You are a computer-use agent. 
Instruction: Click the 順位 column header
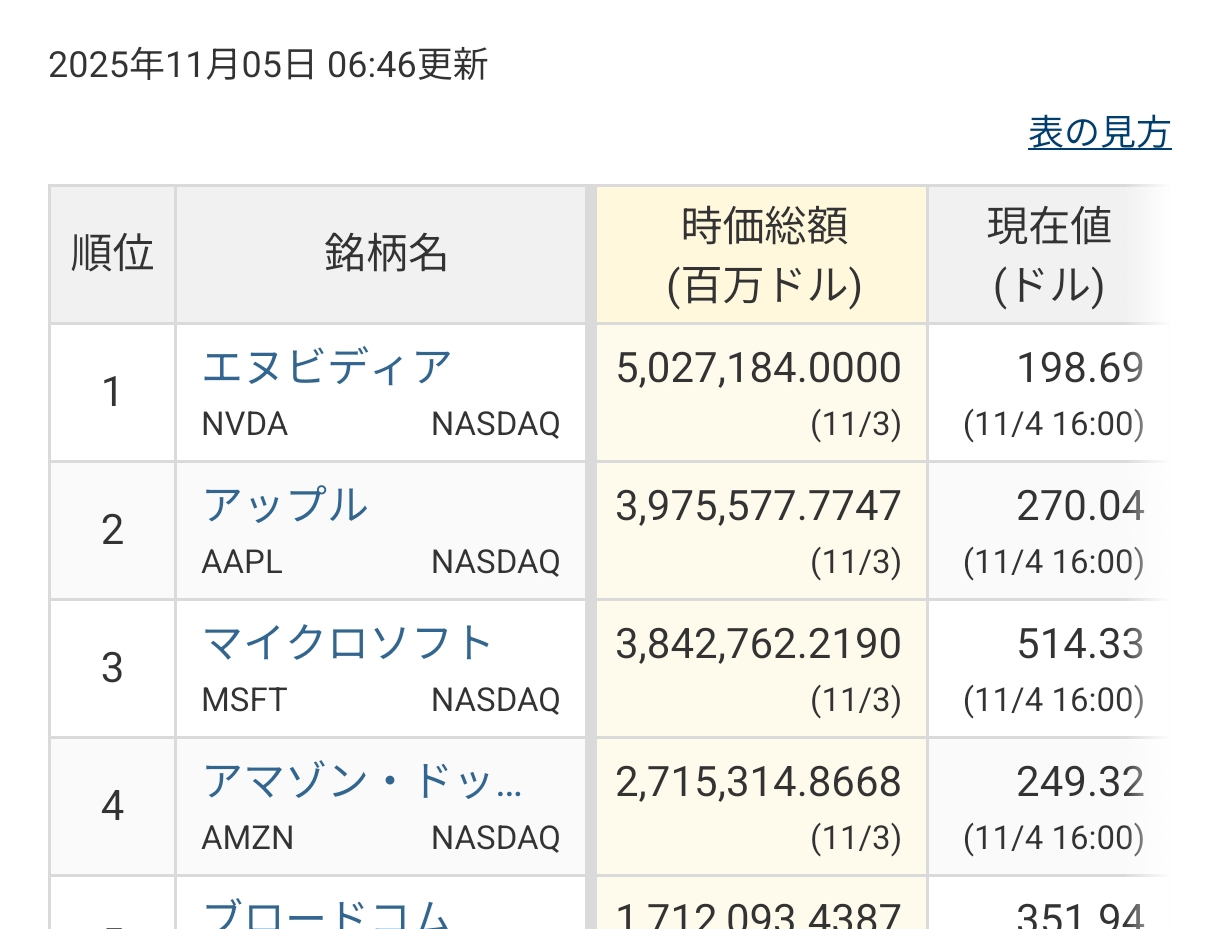point(112,254)
